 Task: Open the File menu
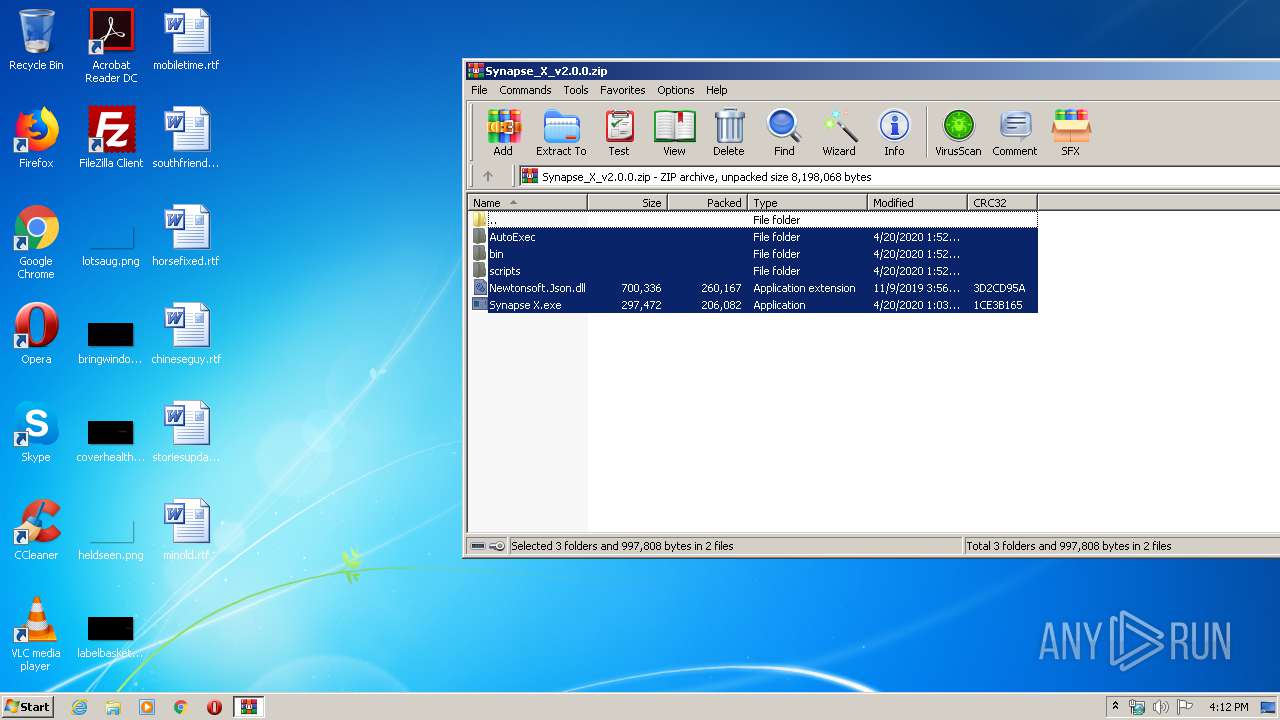pos(479,90)
